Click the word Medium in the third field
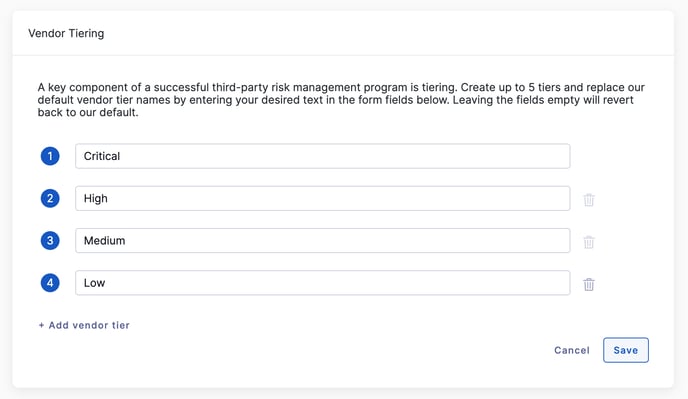 (x=104, y=241)
